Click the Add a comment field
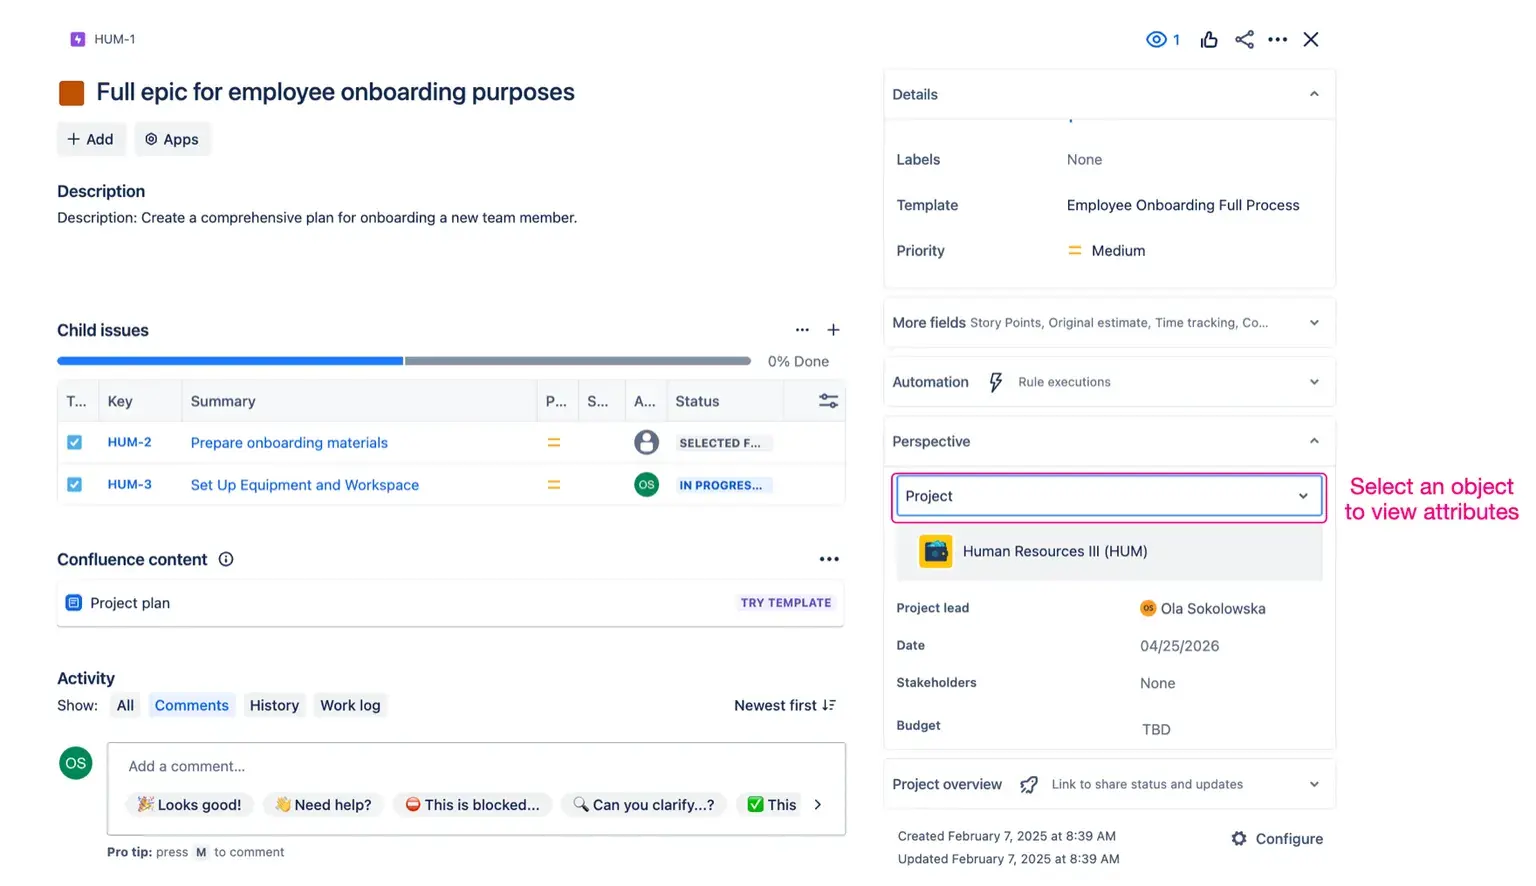The width and height of the screenshot is (1536, 886). (x=476, y=766)
